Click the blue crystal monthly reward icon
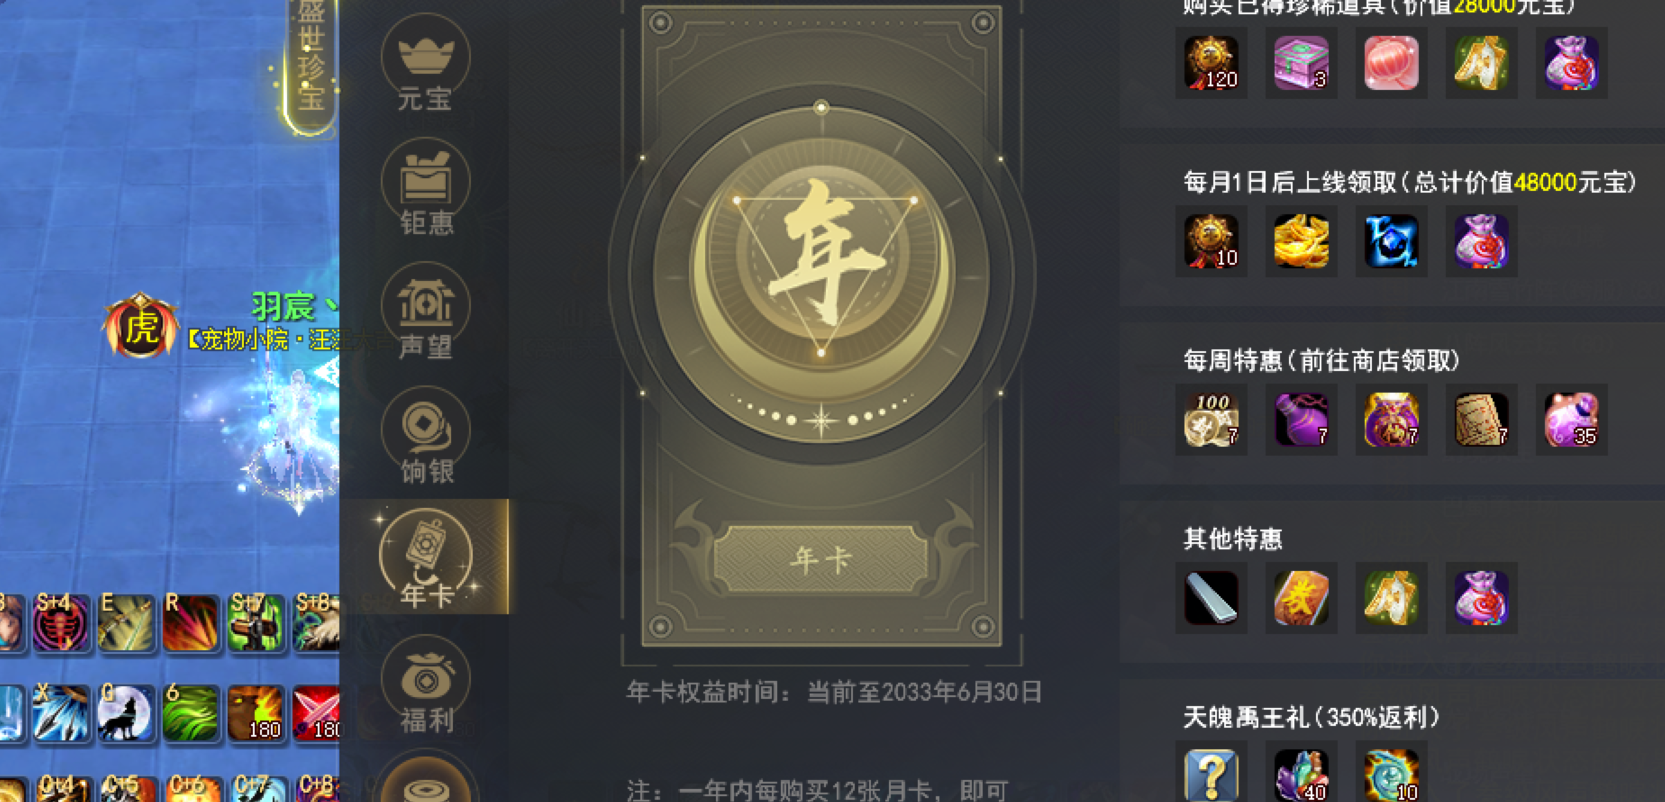This screenshot has width=1665, height=802. [x=1391, y=241]
